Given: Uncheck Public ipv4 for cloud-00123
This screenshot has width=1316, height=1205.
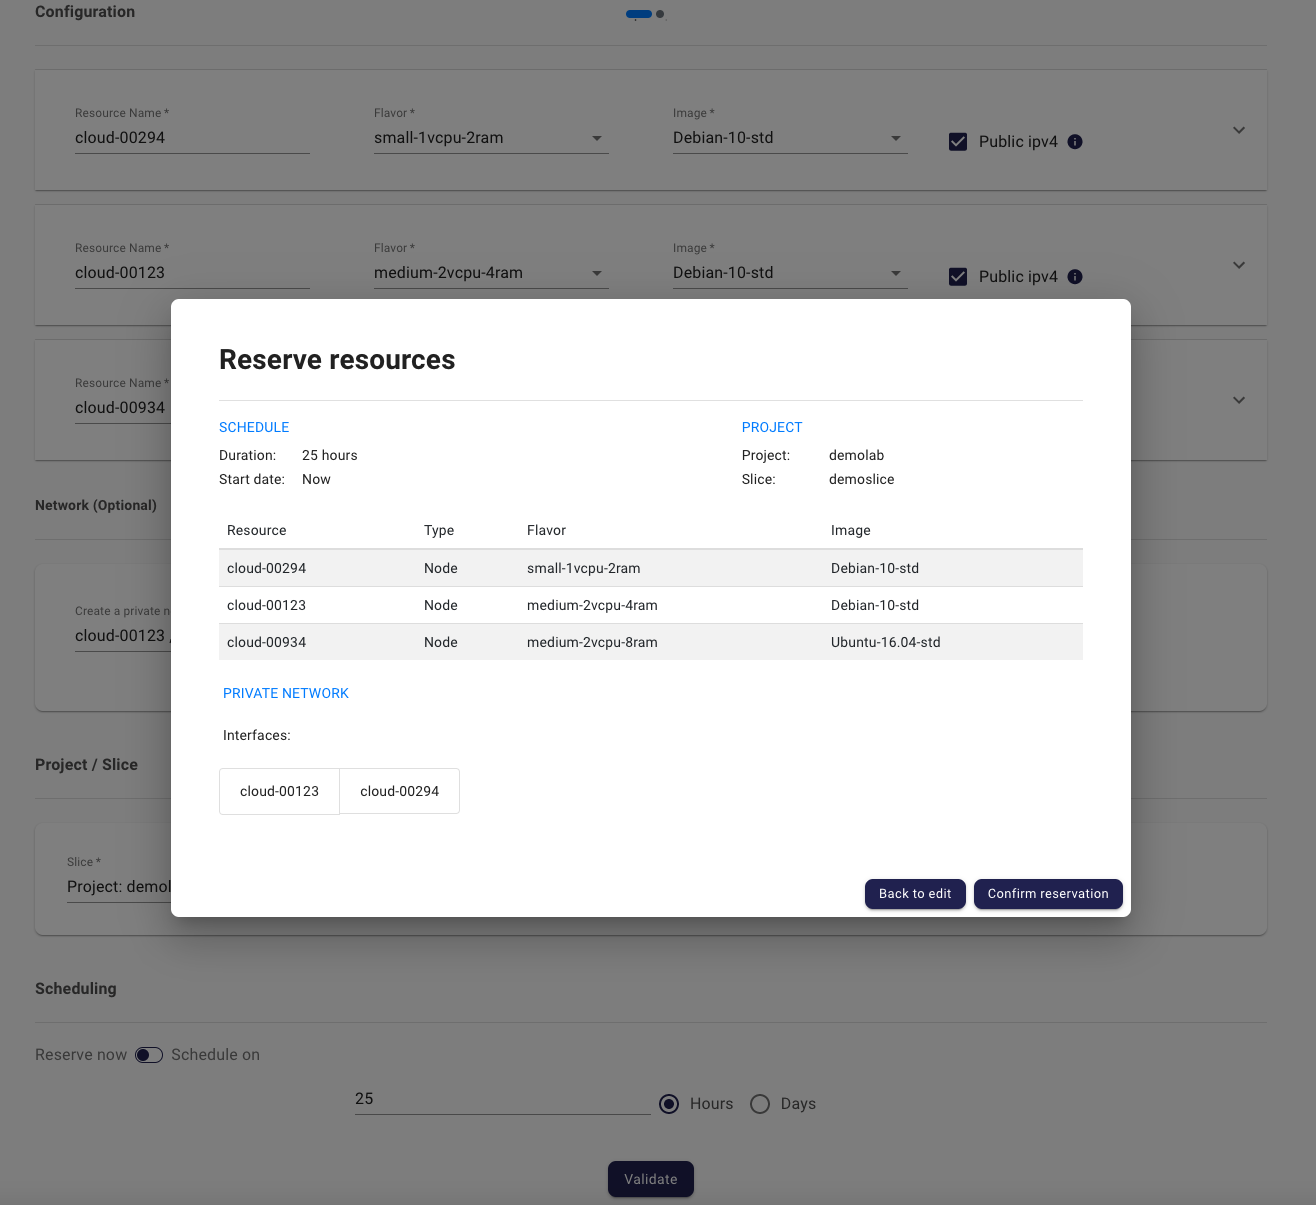Looking at the screenshot, I should [958, 277].
